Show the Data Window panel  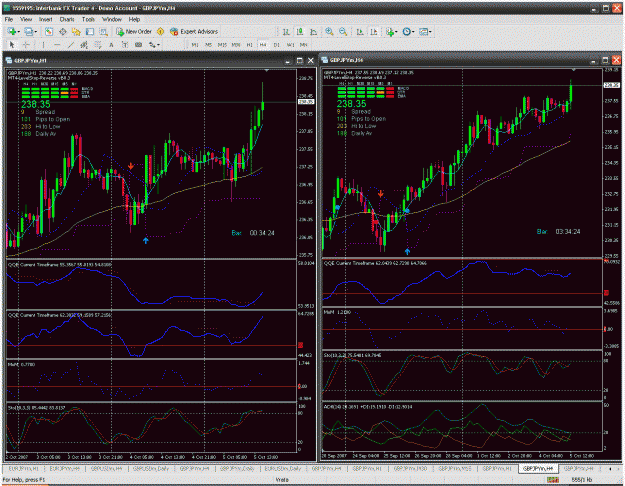coord(63,31)
